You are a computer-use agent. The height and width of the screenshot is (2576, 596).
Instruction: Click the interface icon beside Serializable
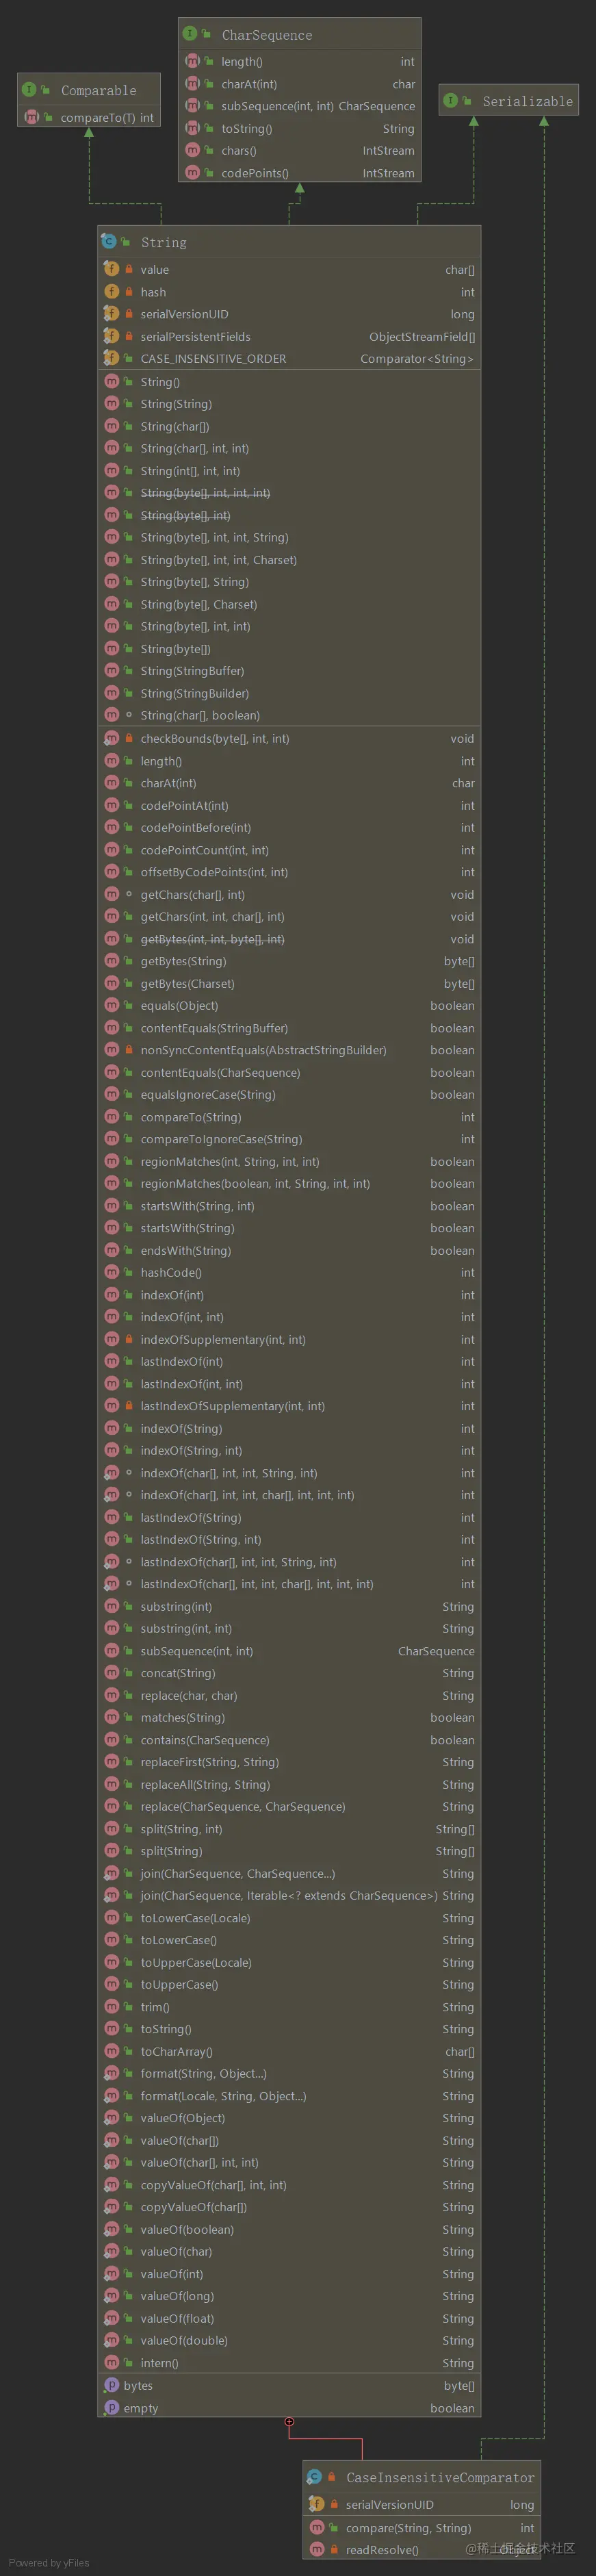pyautogui.click(x=451, y=101)
